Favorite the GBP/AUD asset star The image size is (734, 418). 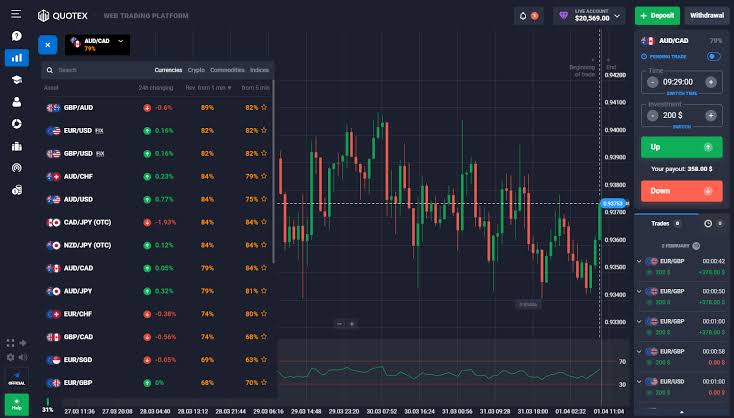click(264, 107)
